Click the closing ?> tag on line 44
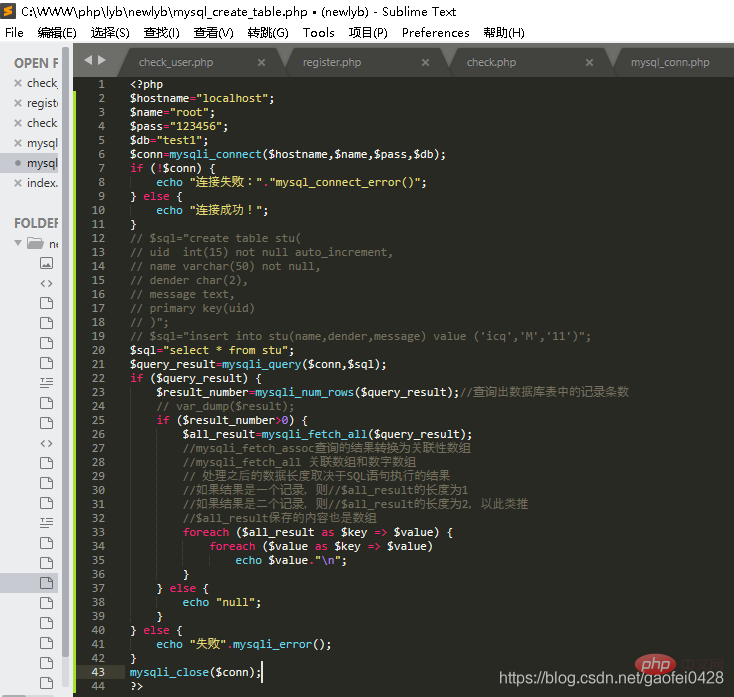Viewport: 734px width, 697px height. (136, 686)
